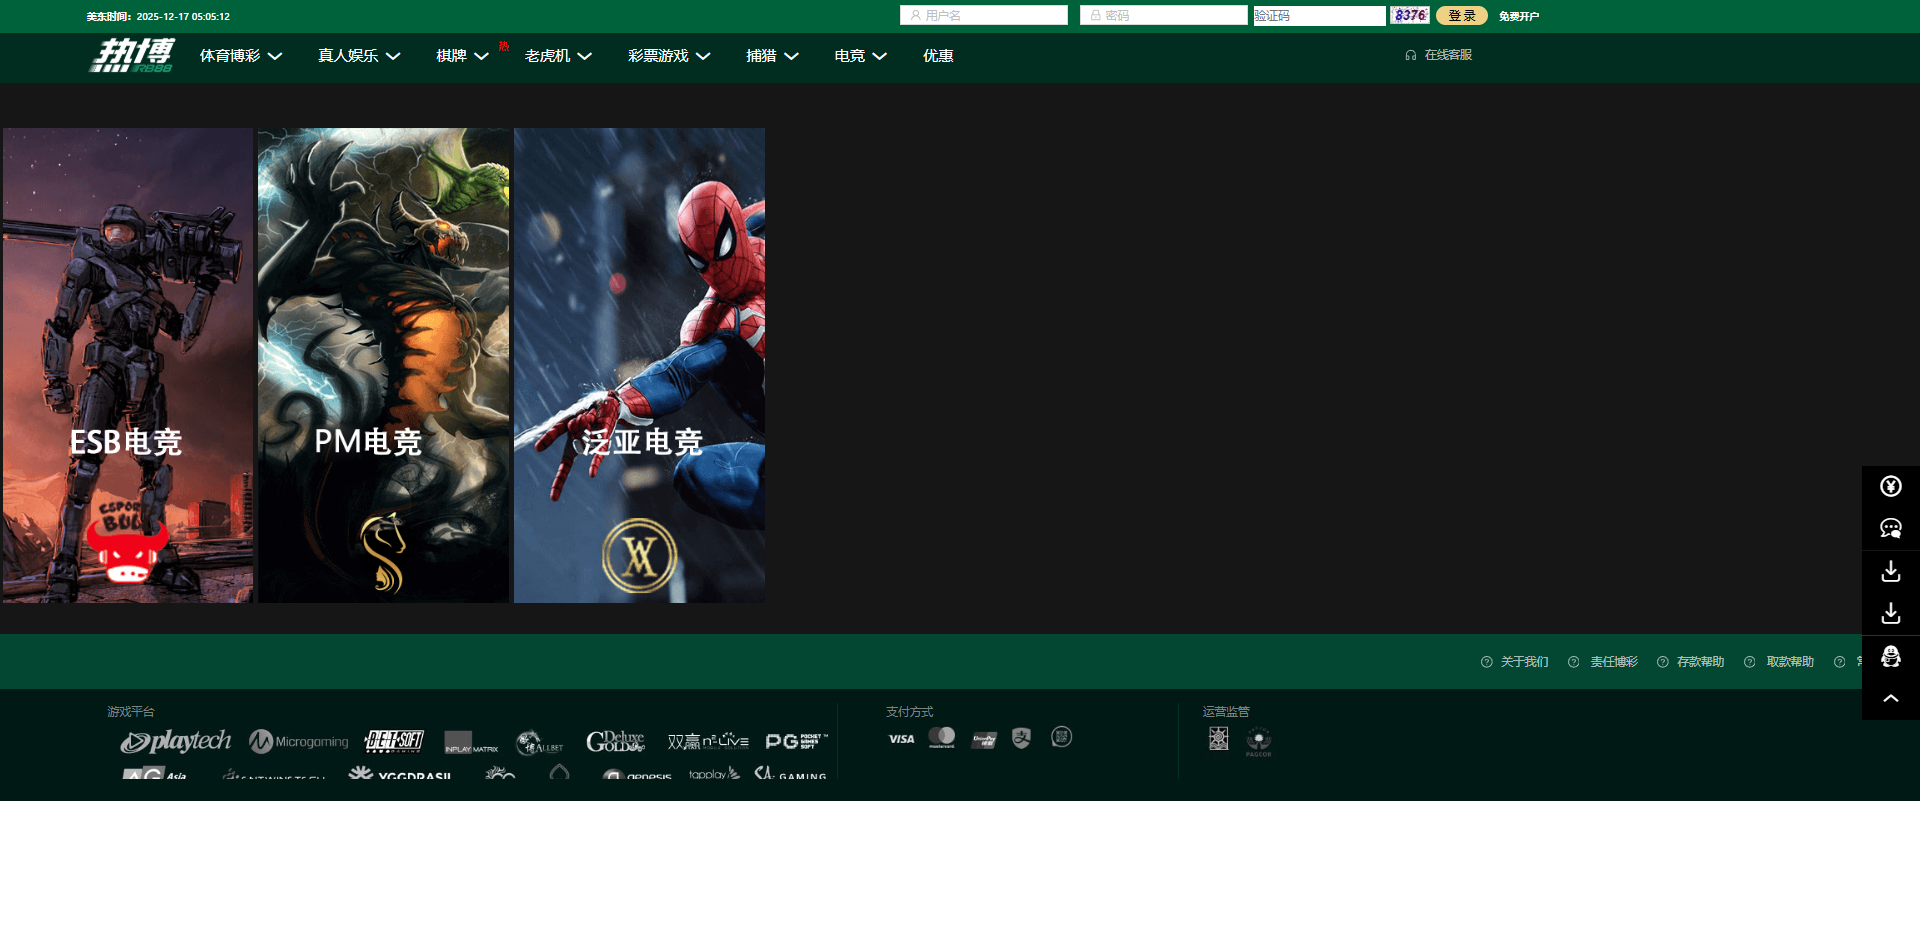Click the Microgaming platform logo
The width and height of the screenshot is (1920, 927).
tap(299, 741)
